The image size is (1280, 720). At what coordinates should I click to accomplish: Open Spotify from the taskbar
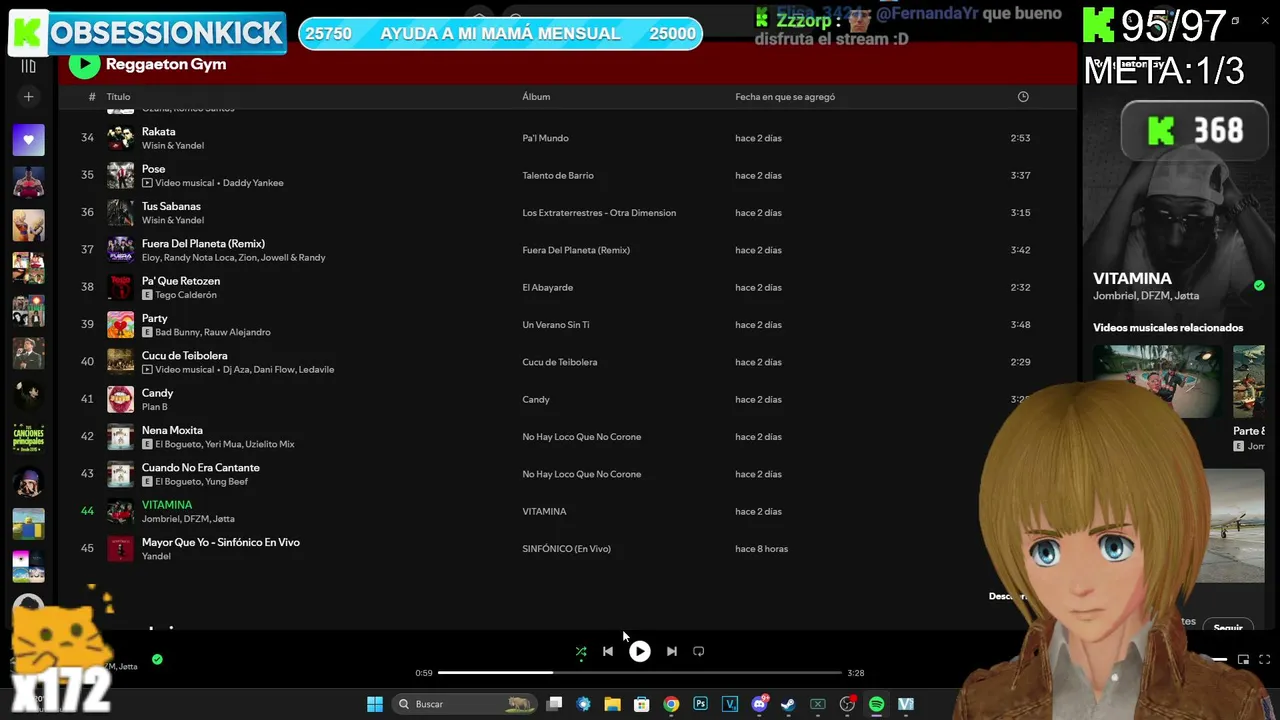[x=876, y=704]
